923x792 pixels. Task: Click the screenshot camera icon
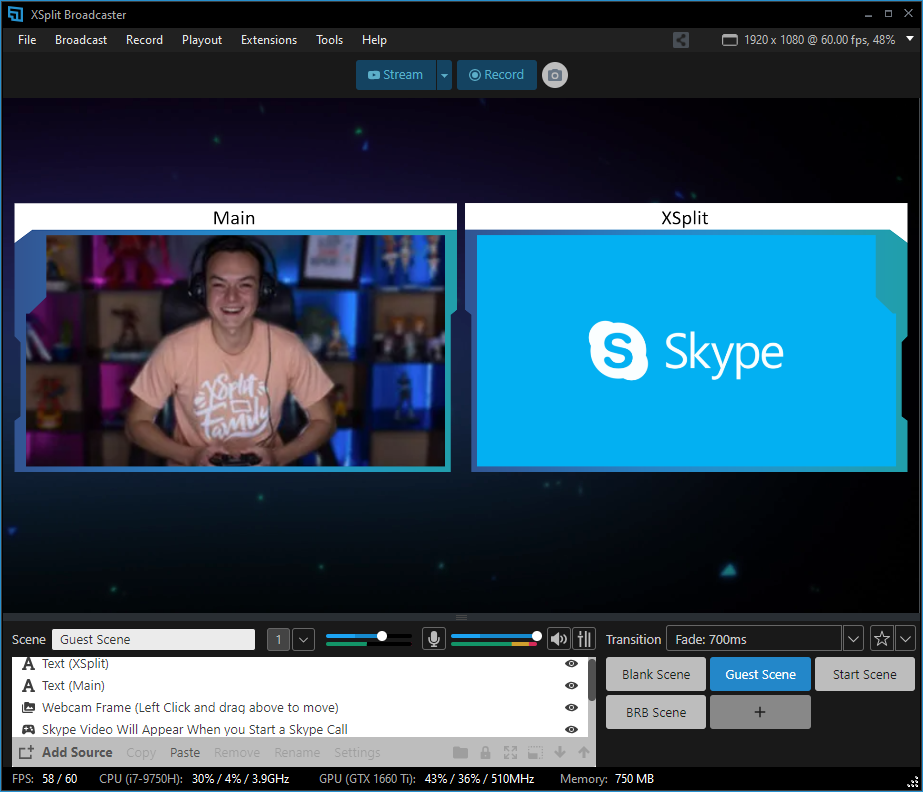click(555, 75)
